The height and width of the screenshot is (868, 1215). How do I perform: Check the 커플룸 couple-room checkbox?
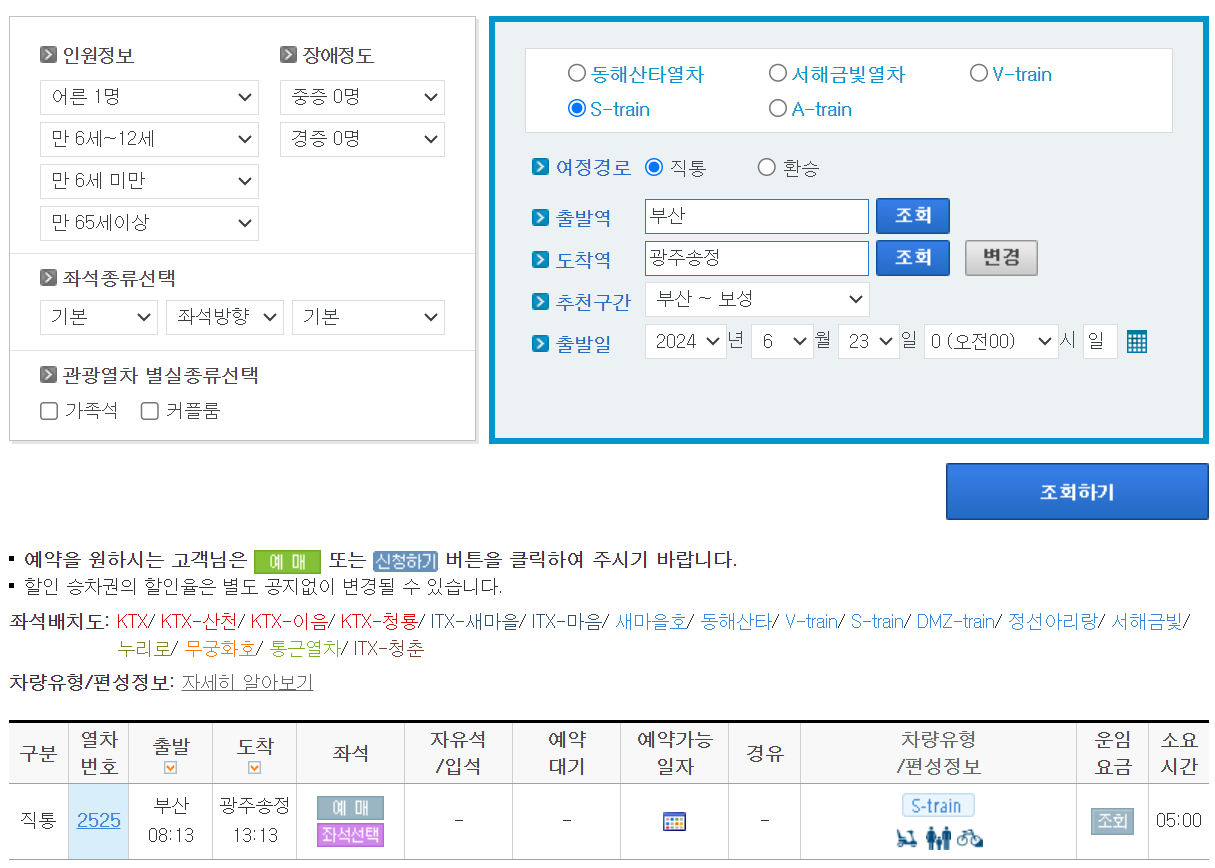(x=149, y=410)
